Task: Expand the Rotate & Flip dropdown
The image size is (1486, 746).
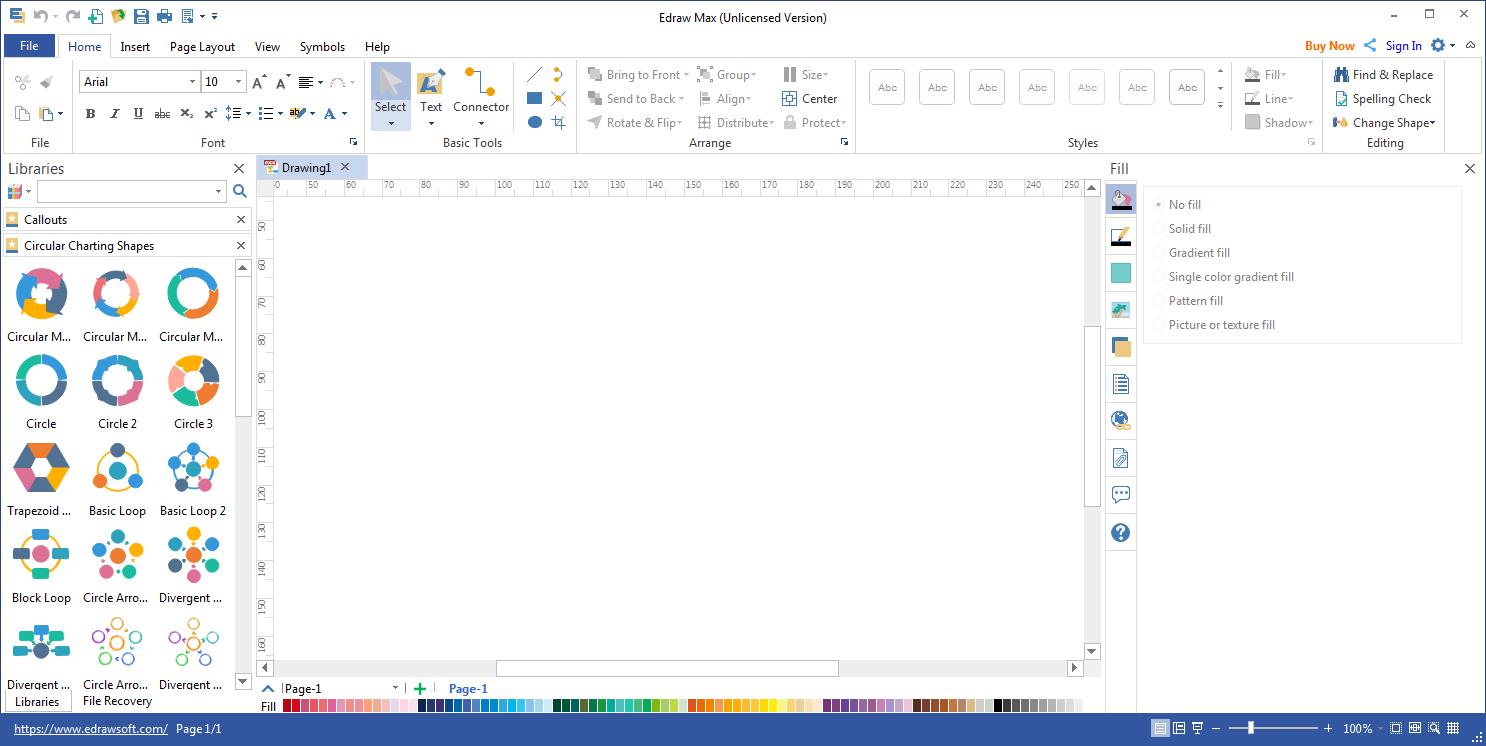Action: 681,123
